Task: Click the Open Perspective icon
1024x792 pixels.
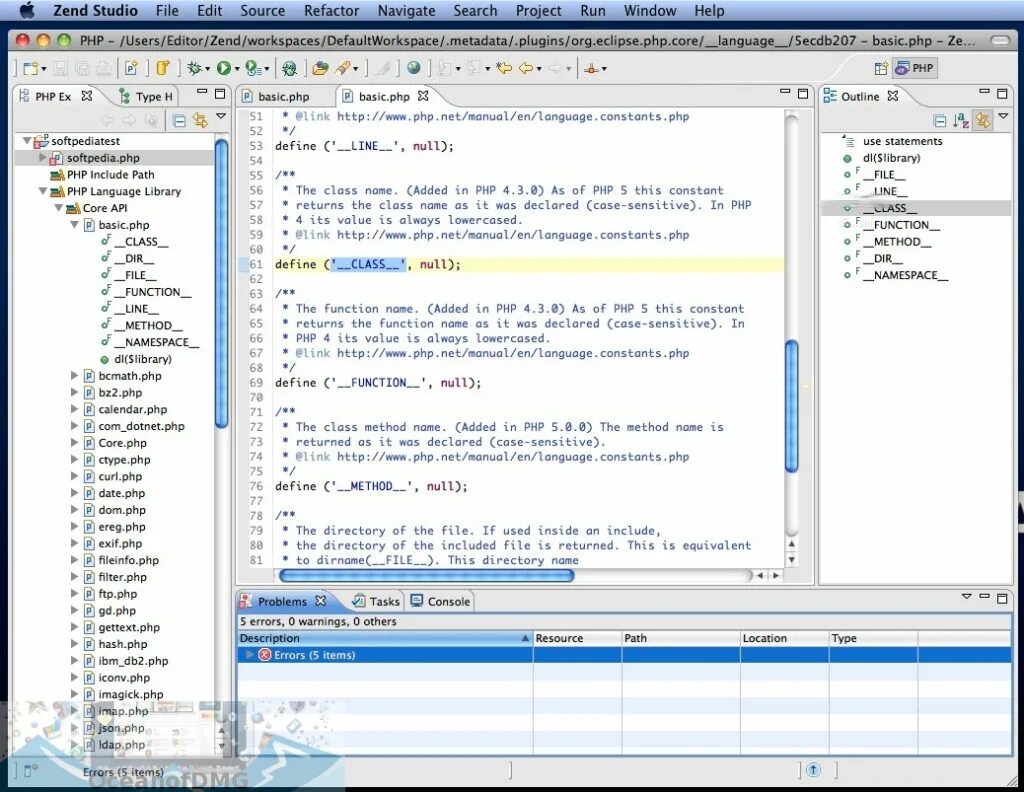Action: pyautogui.click(x=881, y=68)
